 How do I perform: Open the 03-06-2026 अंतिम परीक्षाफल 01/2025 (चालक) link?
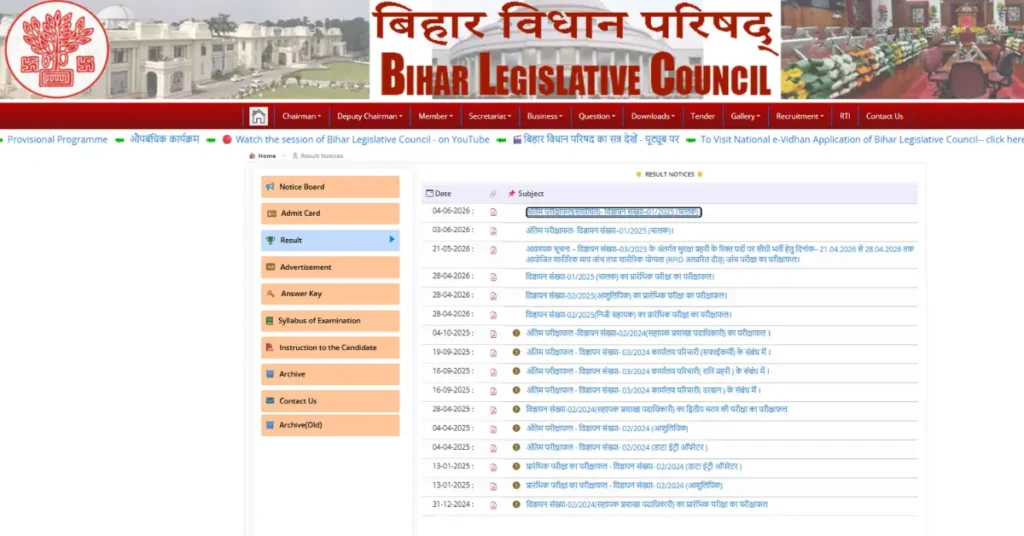tap(600, 230)
